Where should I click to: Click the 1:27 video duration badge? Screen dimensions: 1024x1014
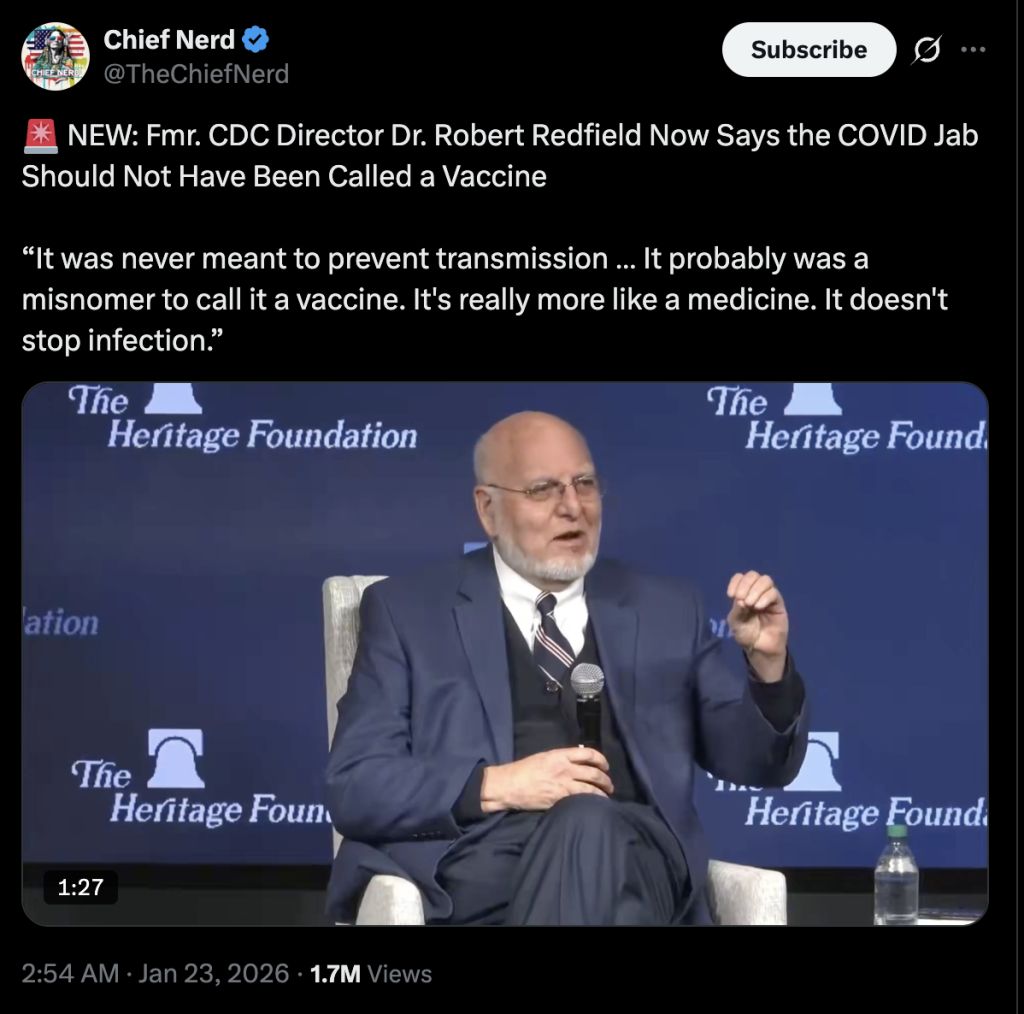tap(80, 886)
